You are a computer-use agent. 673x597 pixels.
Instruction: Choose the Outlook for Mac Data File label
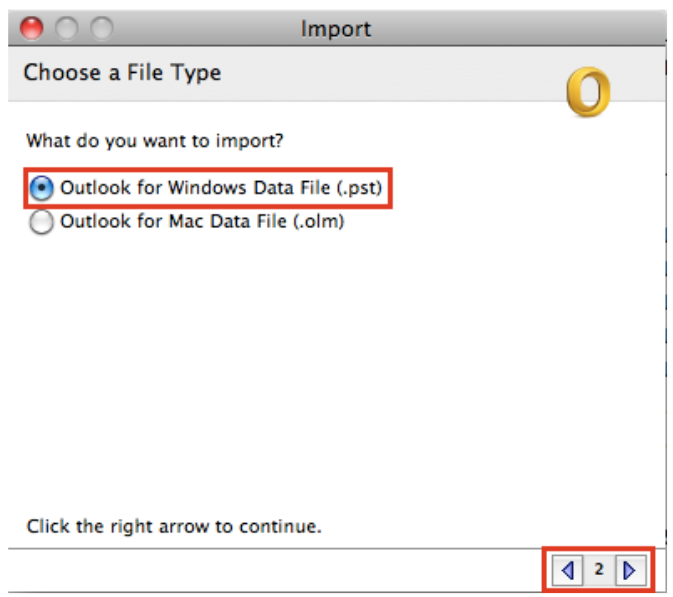[x=202, y=221]
